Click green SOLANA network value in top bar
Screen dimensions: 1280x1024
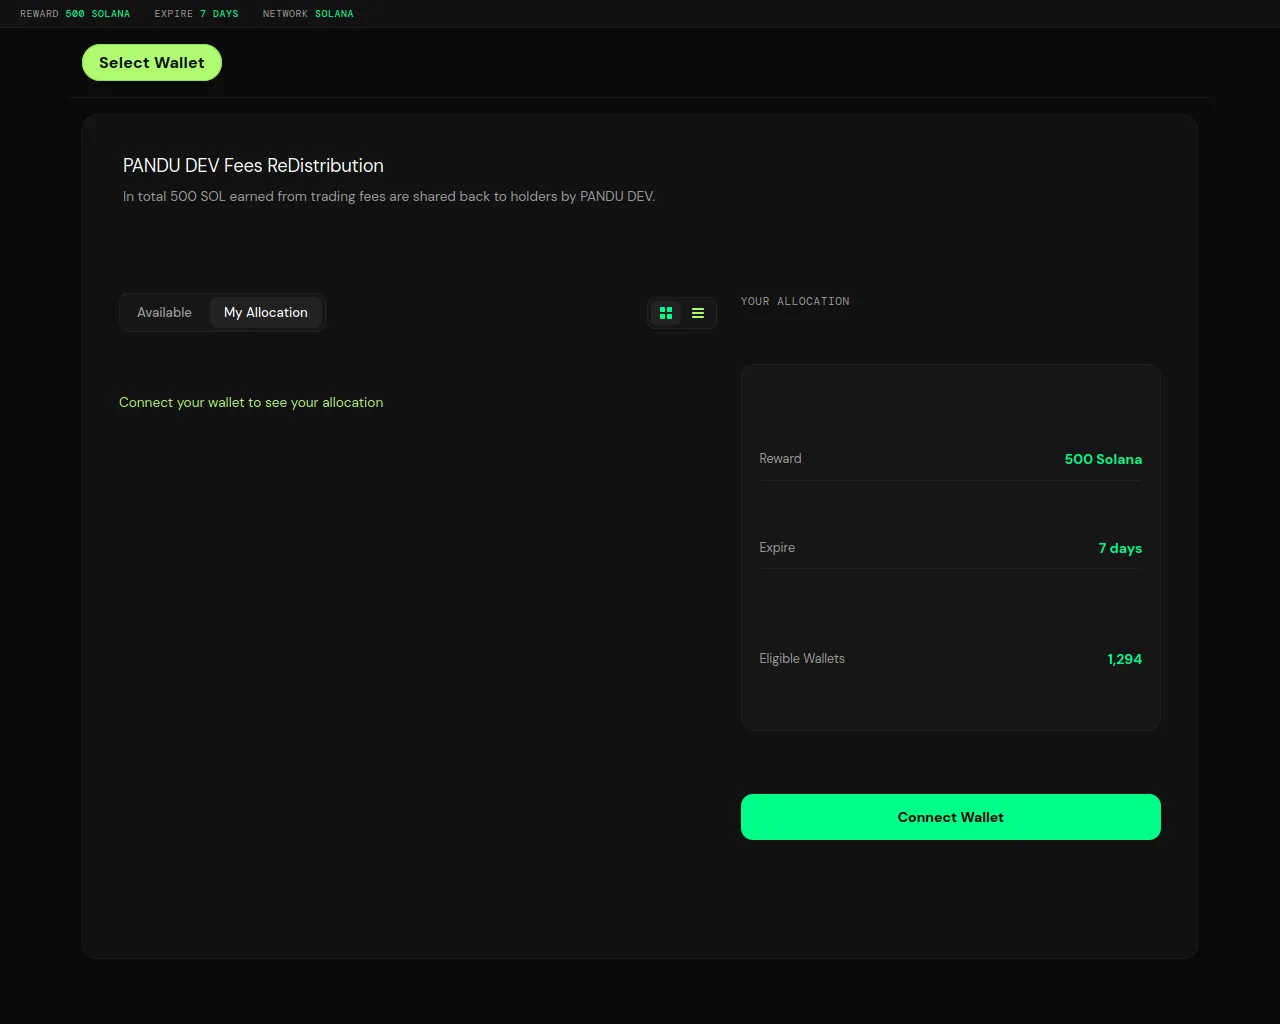(x=334, y=14)
